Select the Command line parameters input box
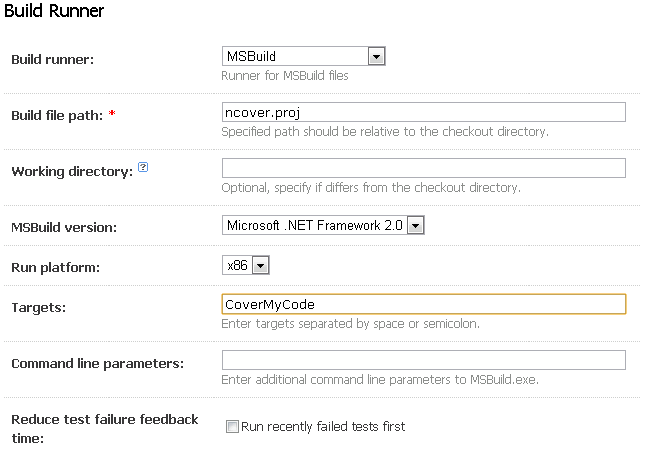The height and width of the screenshot is (457, 649). [x=423, y=360]
